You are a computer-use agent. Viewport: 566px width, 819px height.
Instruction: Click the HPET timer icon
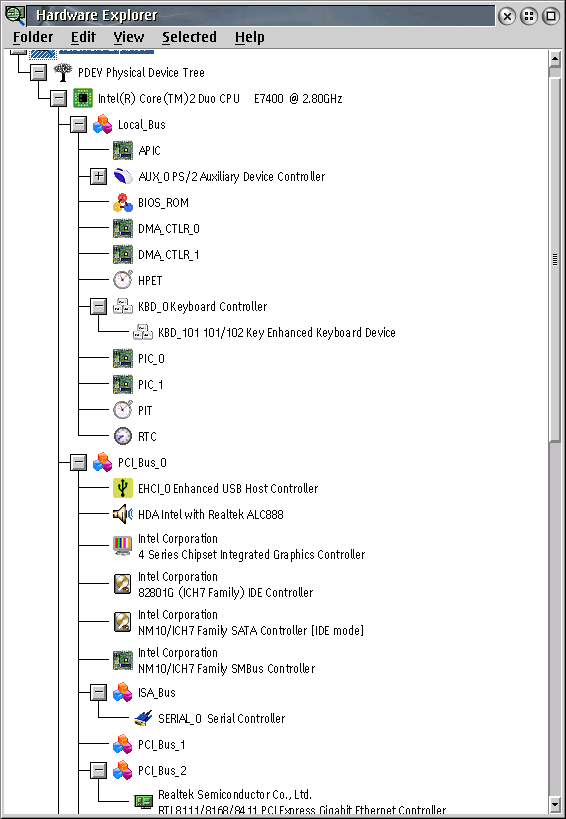123,280
